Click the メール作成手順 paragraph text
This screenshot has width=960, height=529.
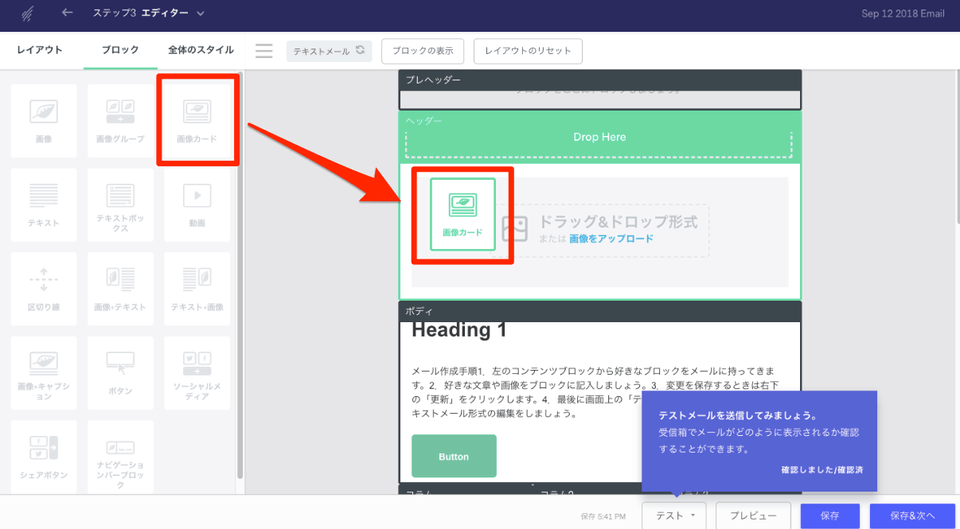594,392
